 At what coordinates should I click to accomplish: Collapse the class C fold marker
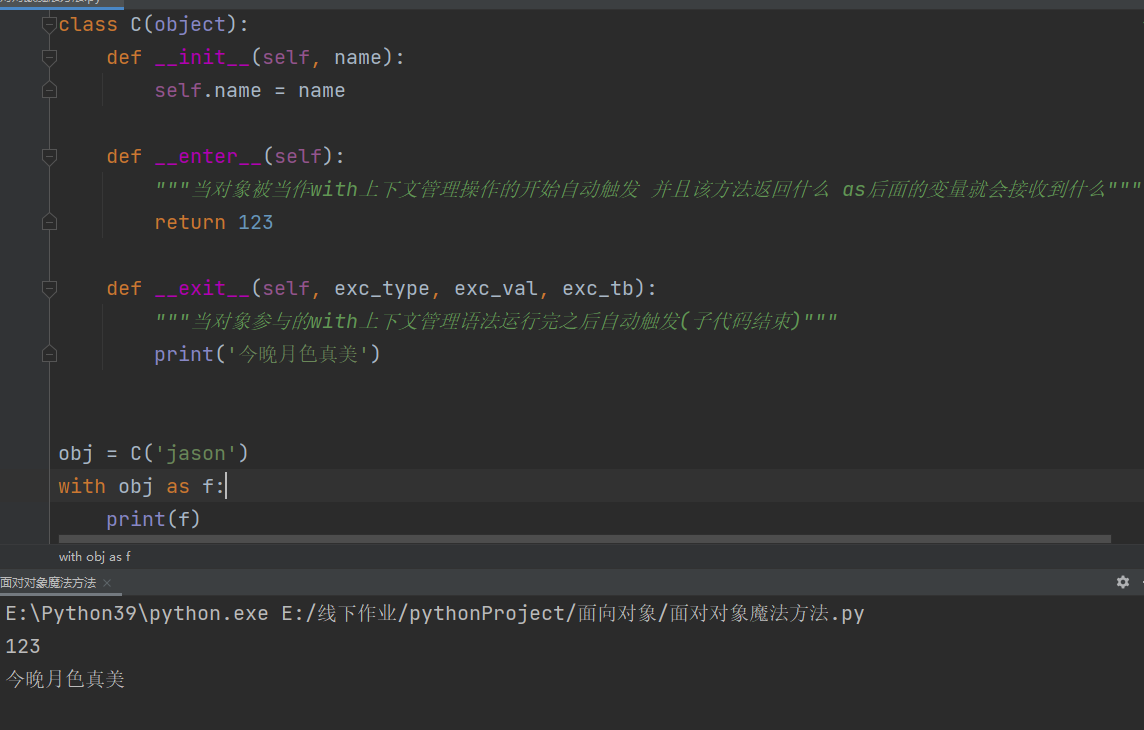pos(50,24)
